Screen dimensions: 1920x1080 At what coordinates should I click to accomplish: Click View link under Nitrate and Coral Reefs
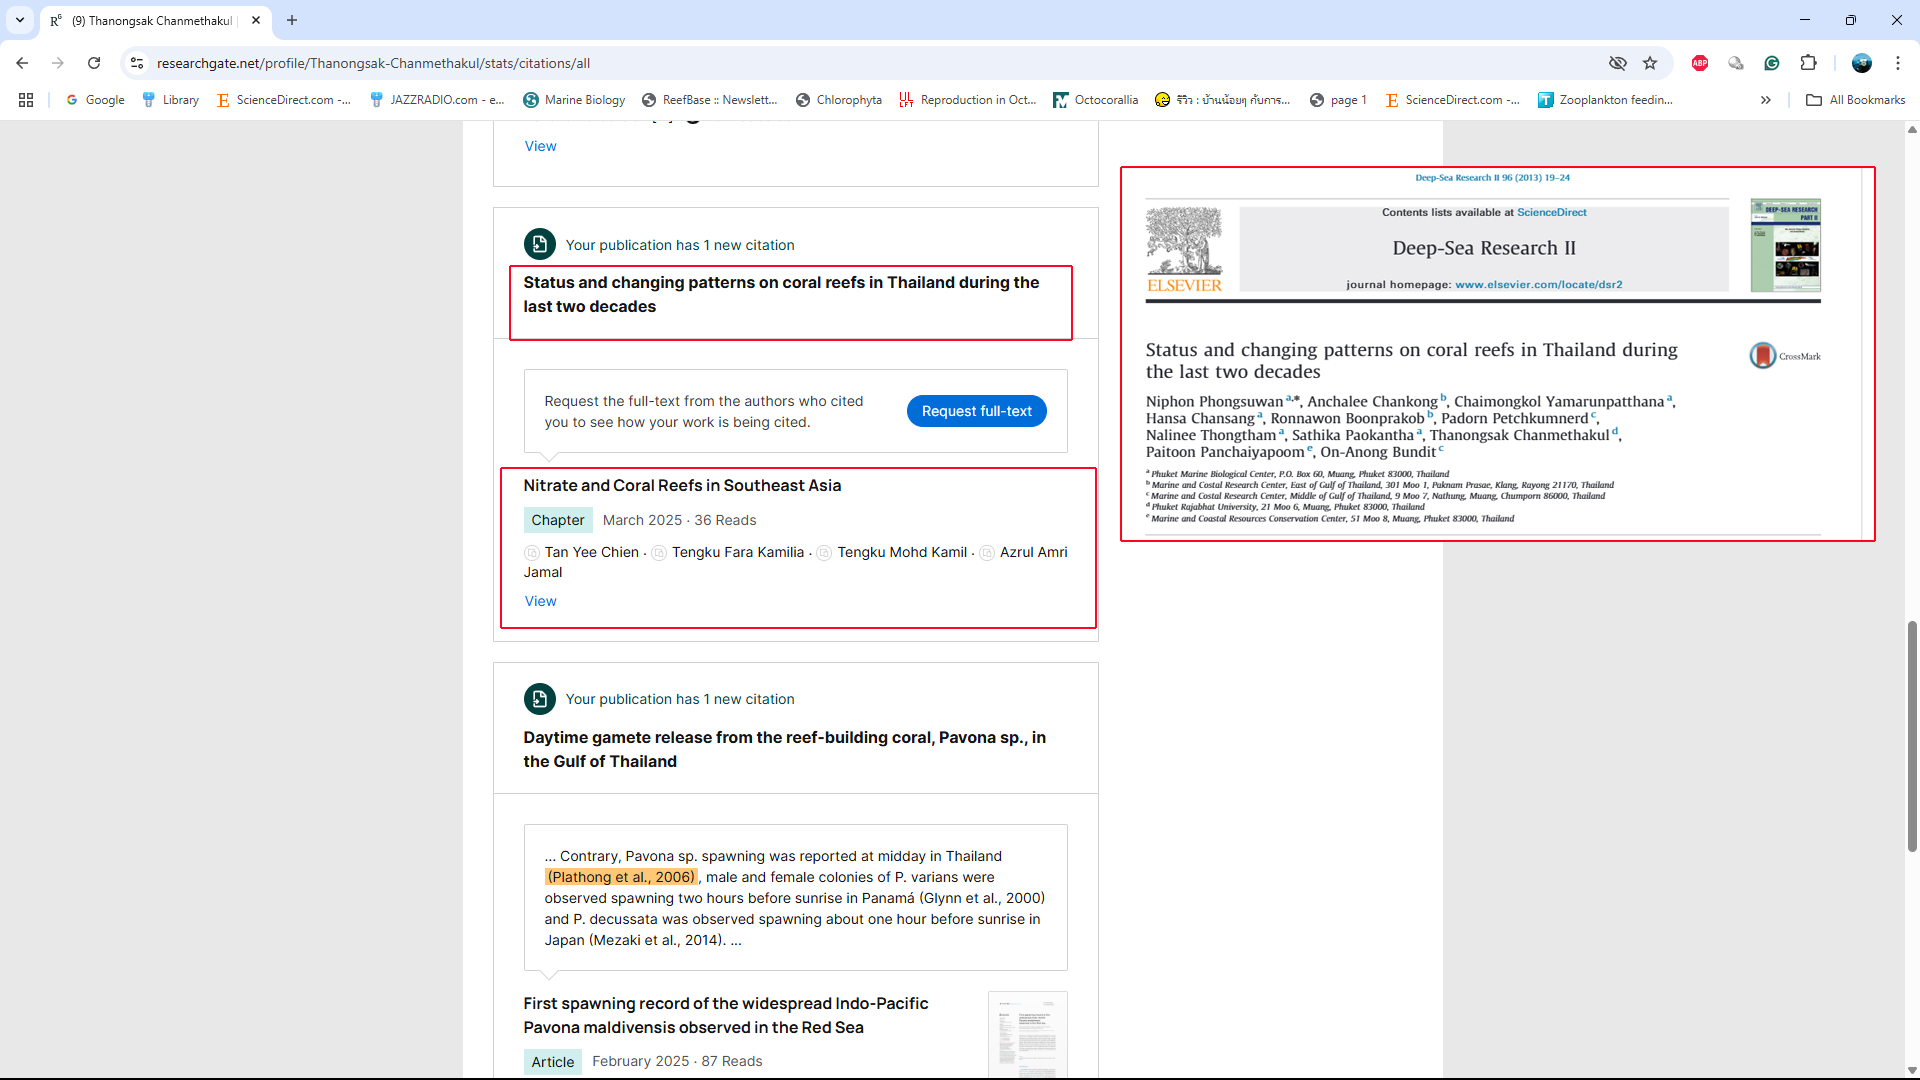coord(540,601)
